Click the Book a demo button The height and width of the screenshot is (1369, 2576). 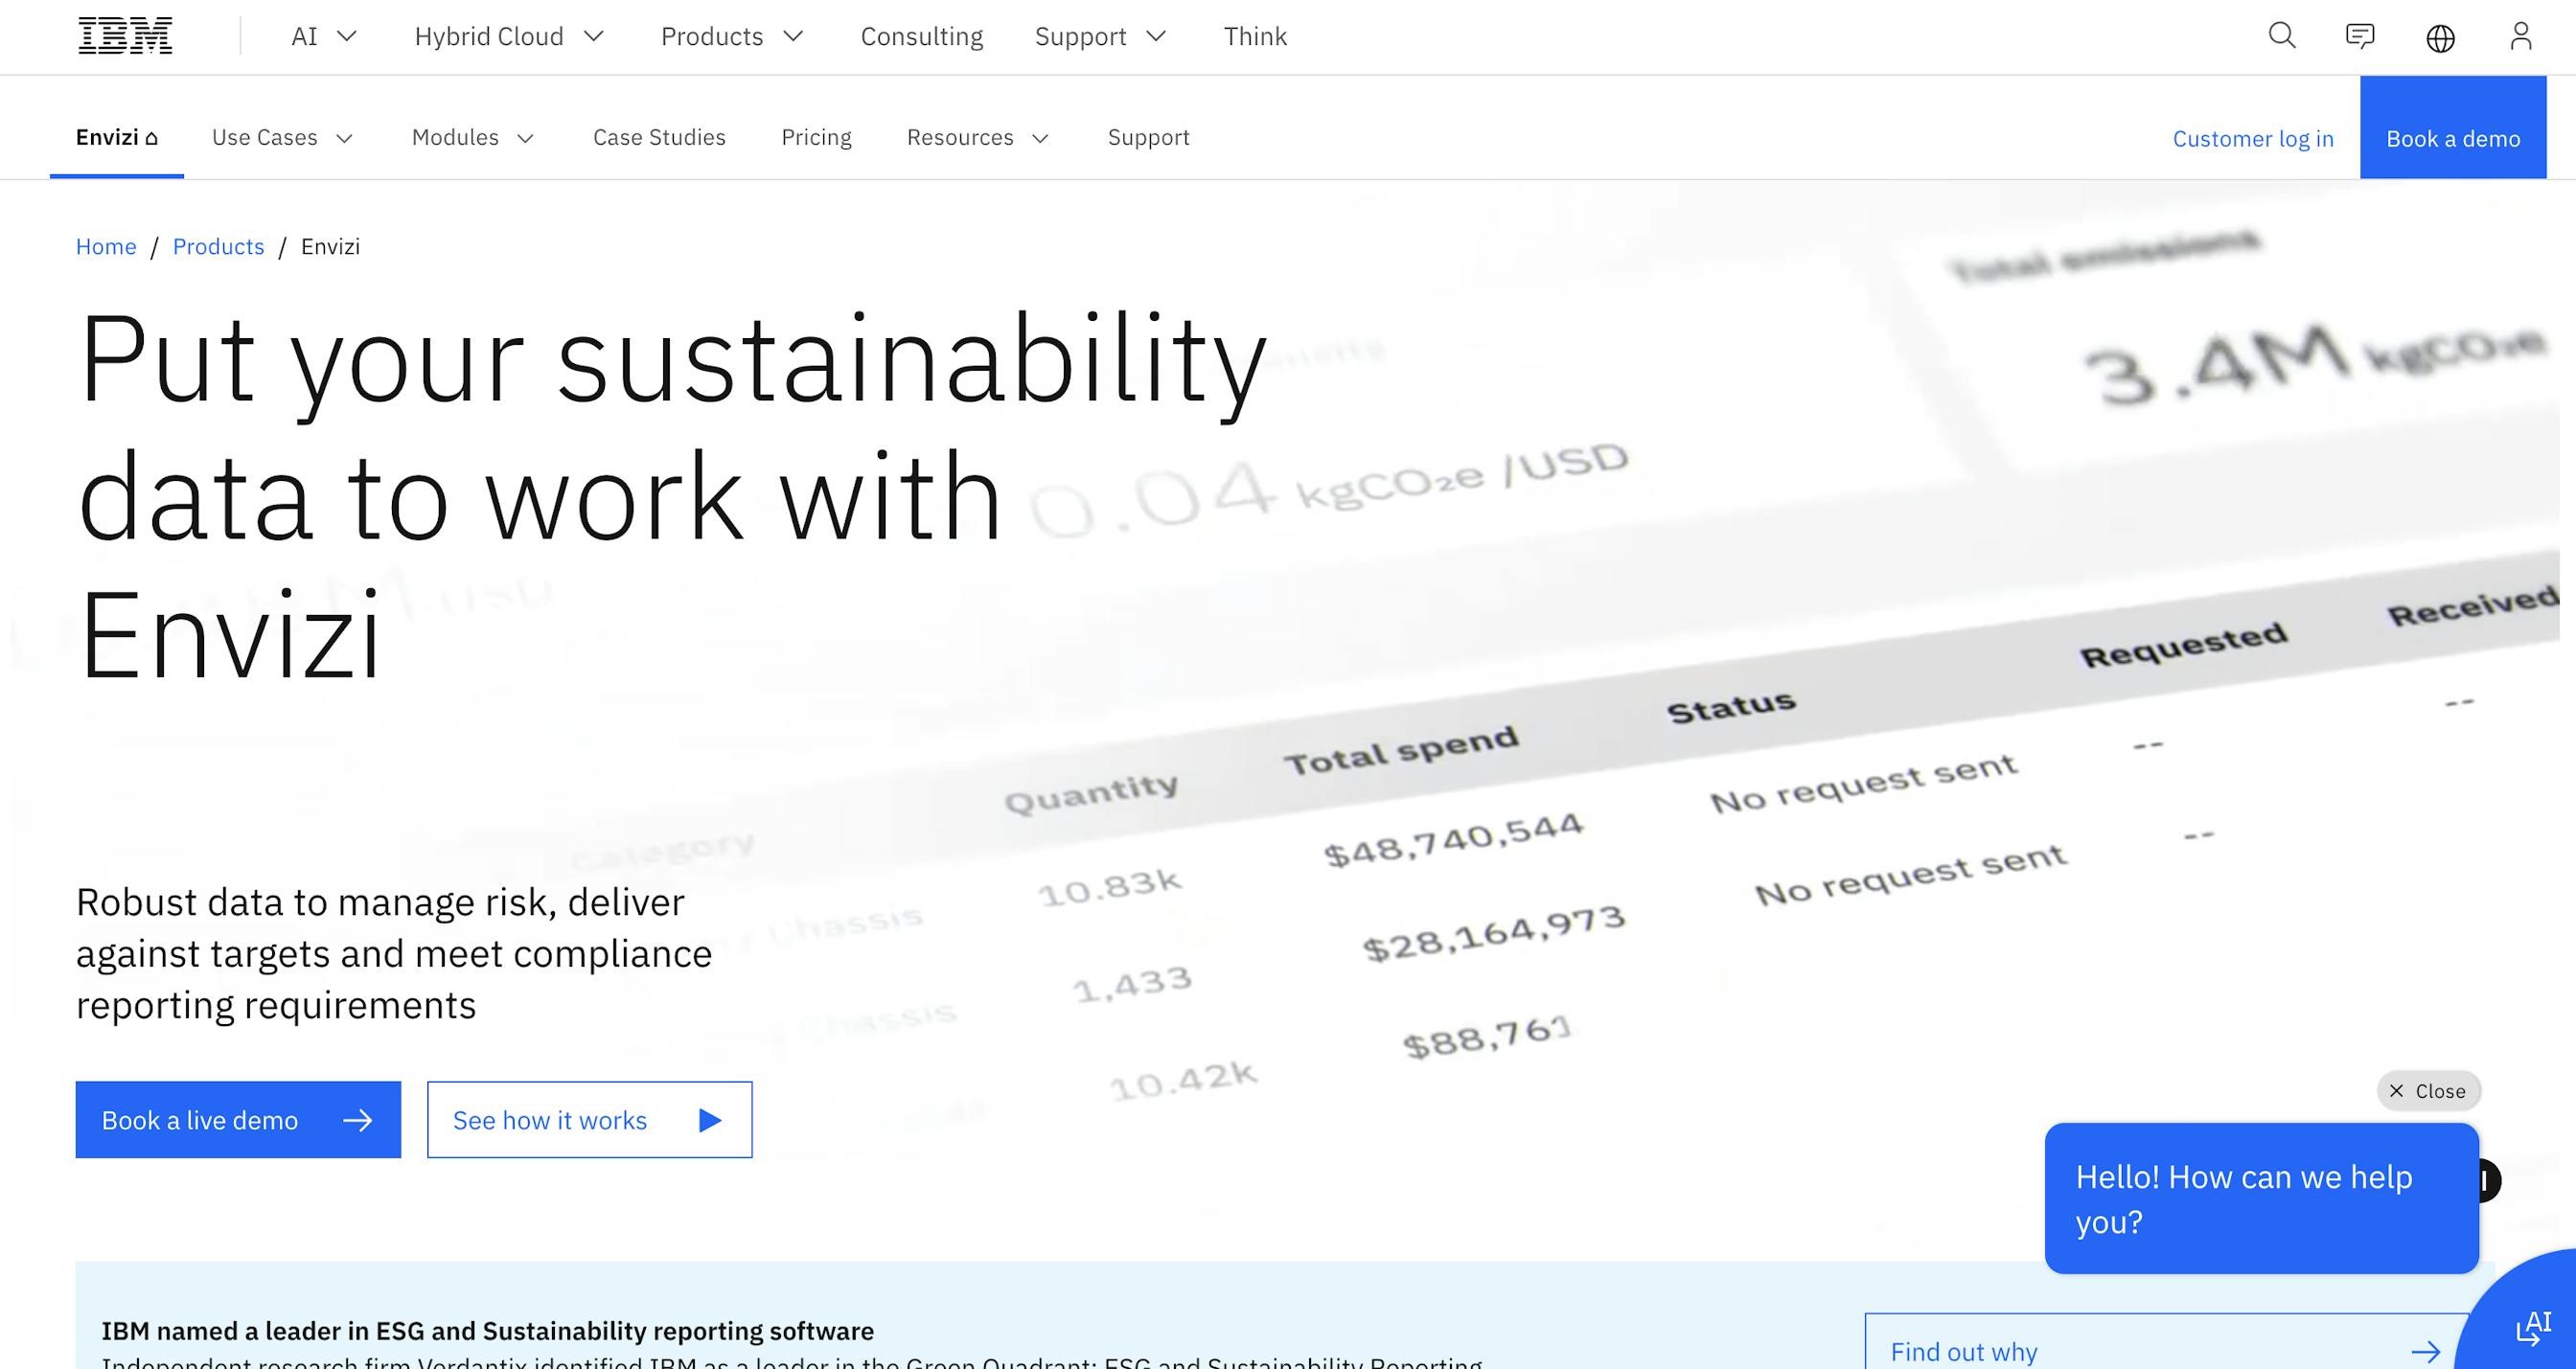(x=2453, y=138)
